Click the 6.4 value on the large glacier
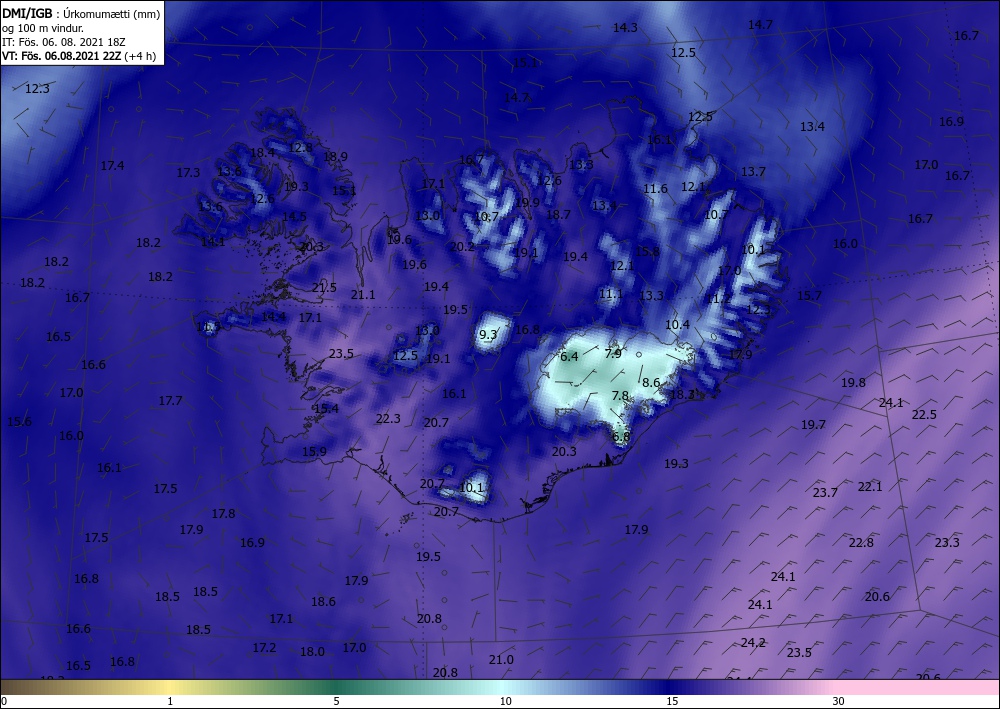The width and height of the screenshot is (1000, 709). [569, 356]
